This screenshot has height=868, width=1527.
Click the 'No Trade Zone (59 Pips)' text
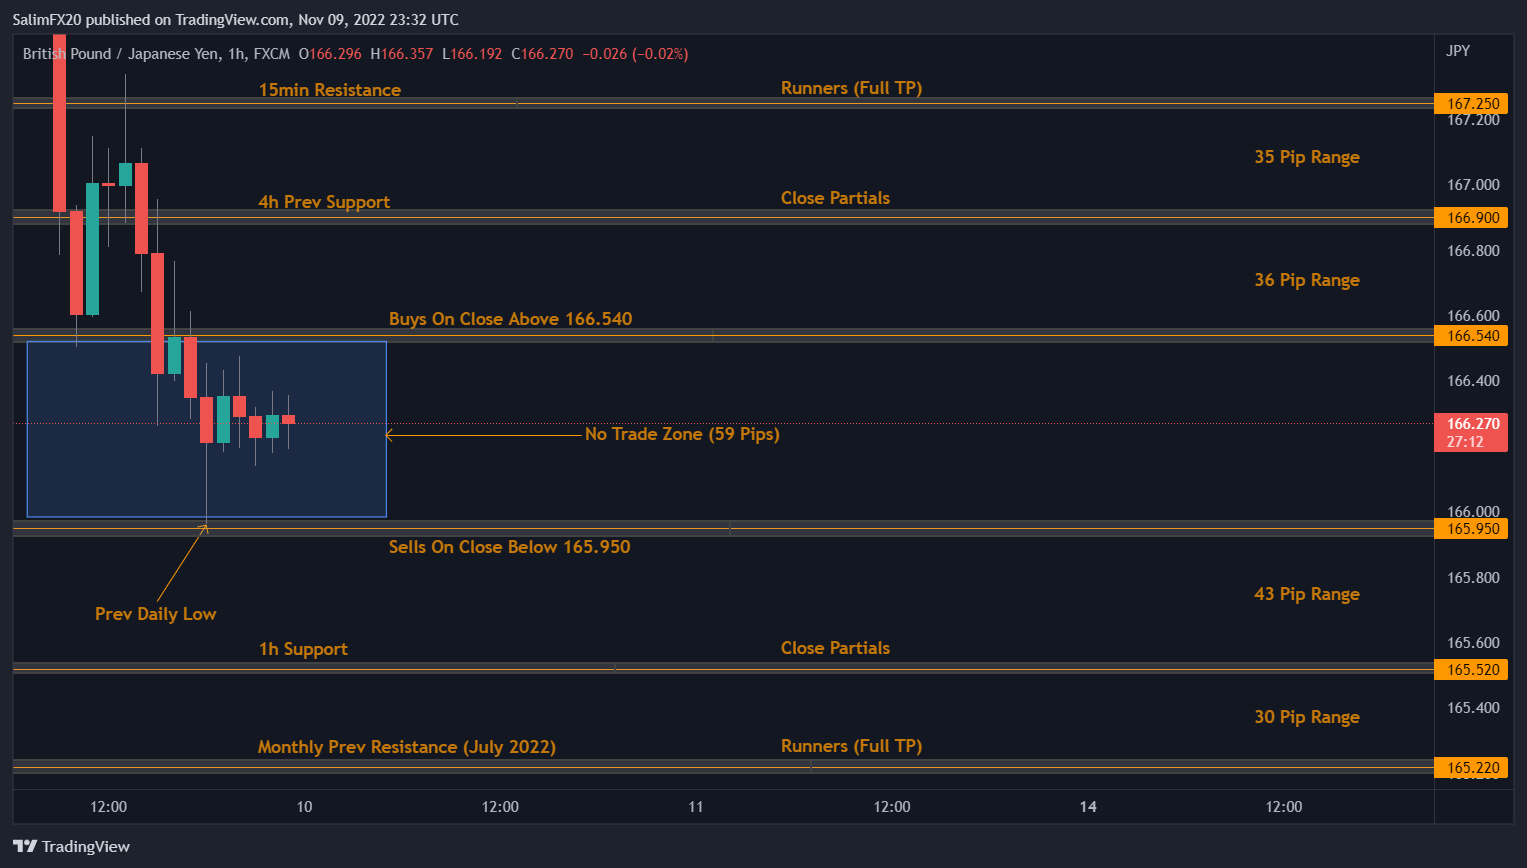click(x=682, y=434)
